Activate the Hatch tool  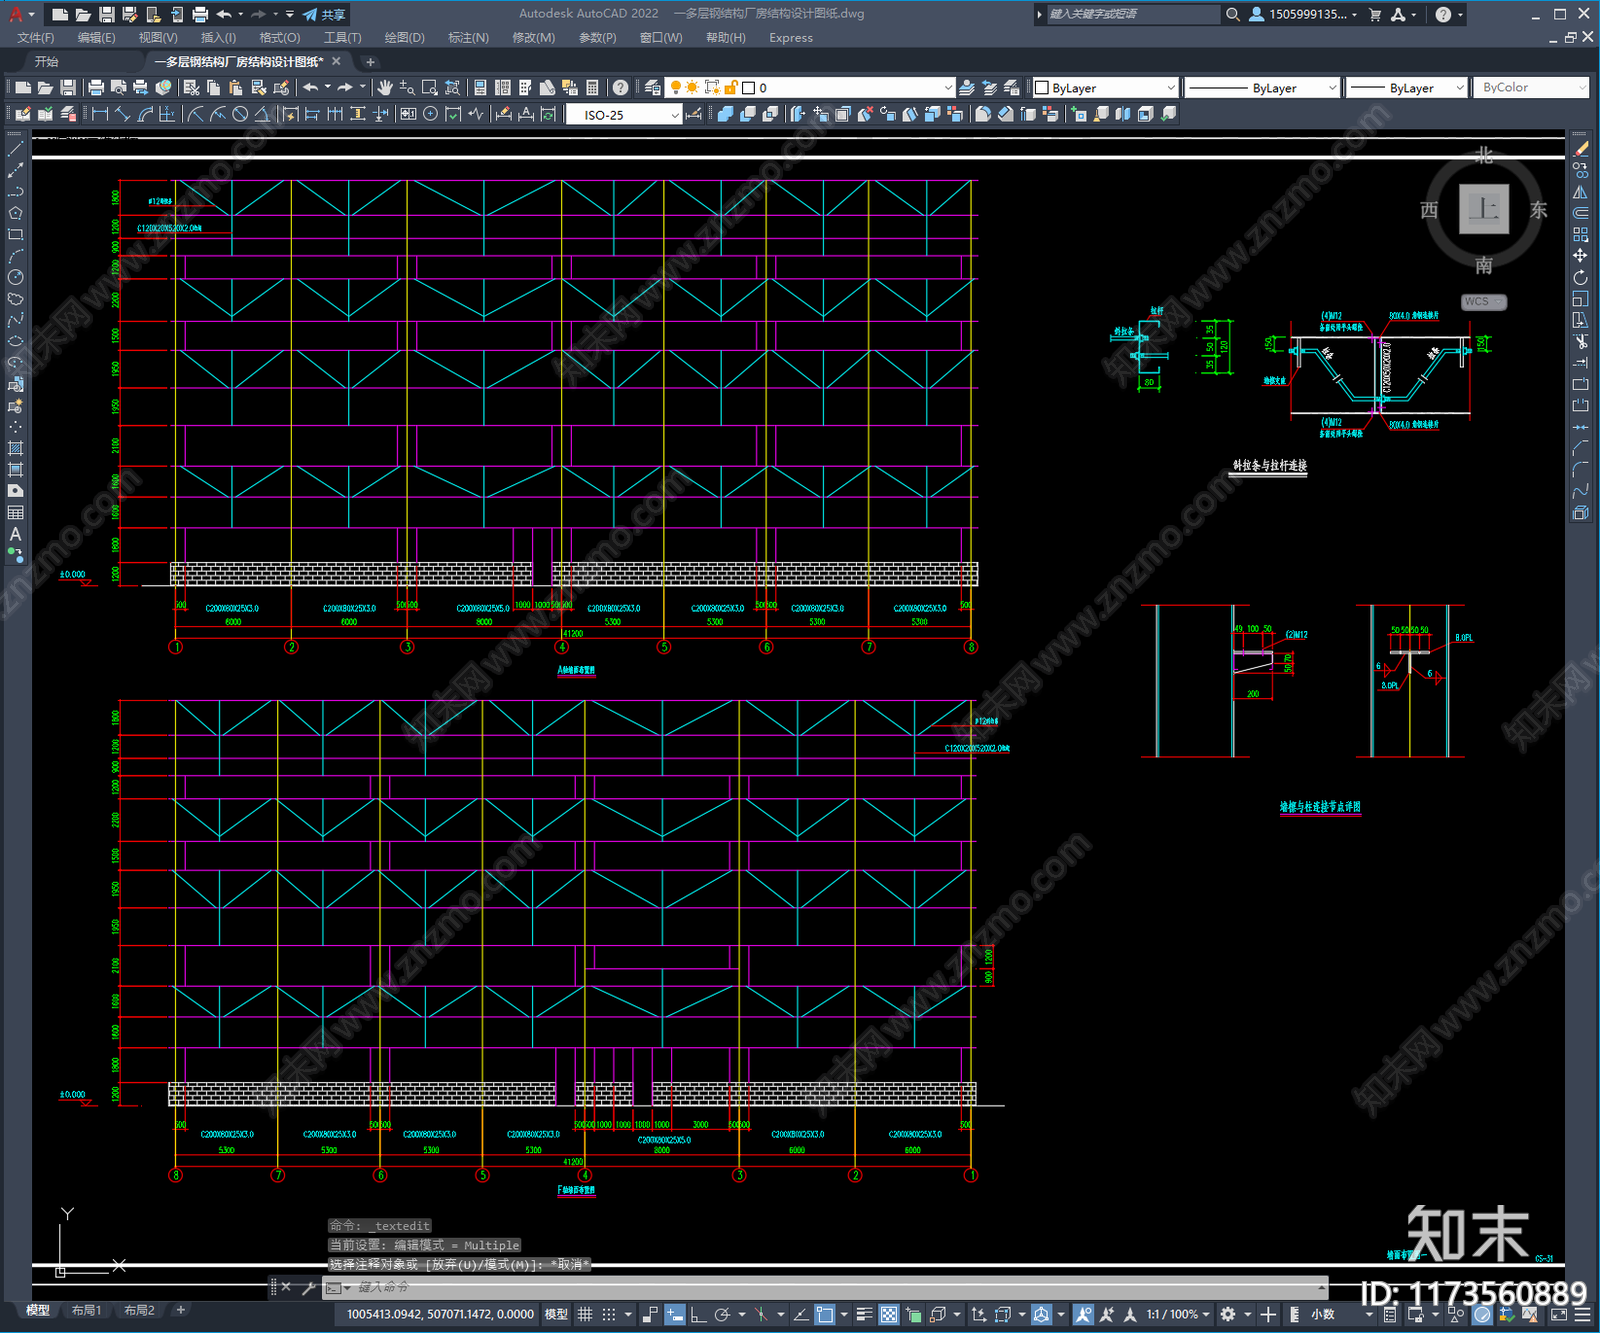(15, 448)
